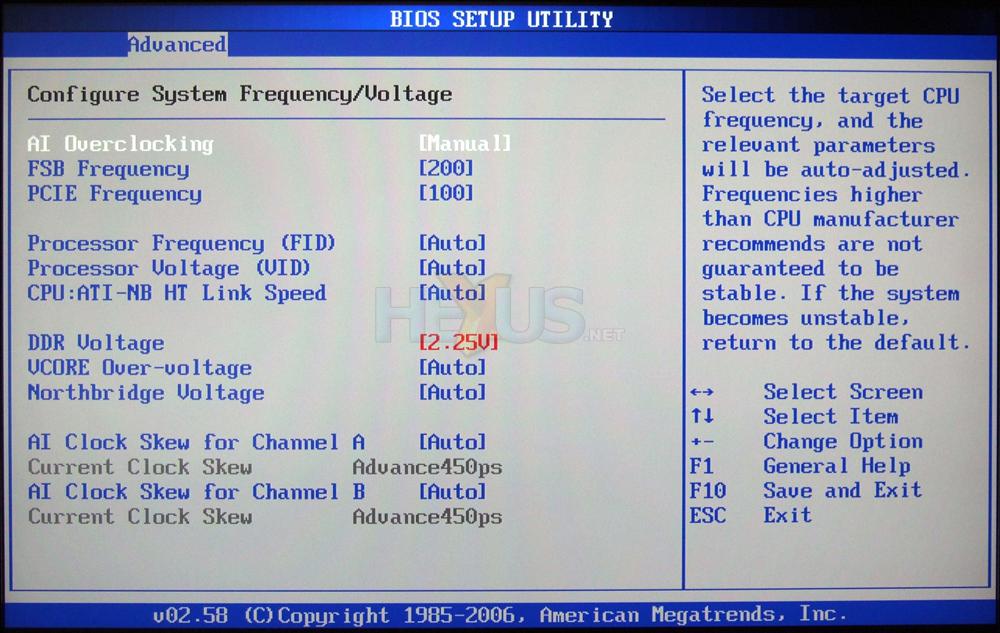Click the 'Select the target CPU' help line
Viewport: 1000px width, 633px height.
(830, 96)
